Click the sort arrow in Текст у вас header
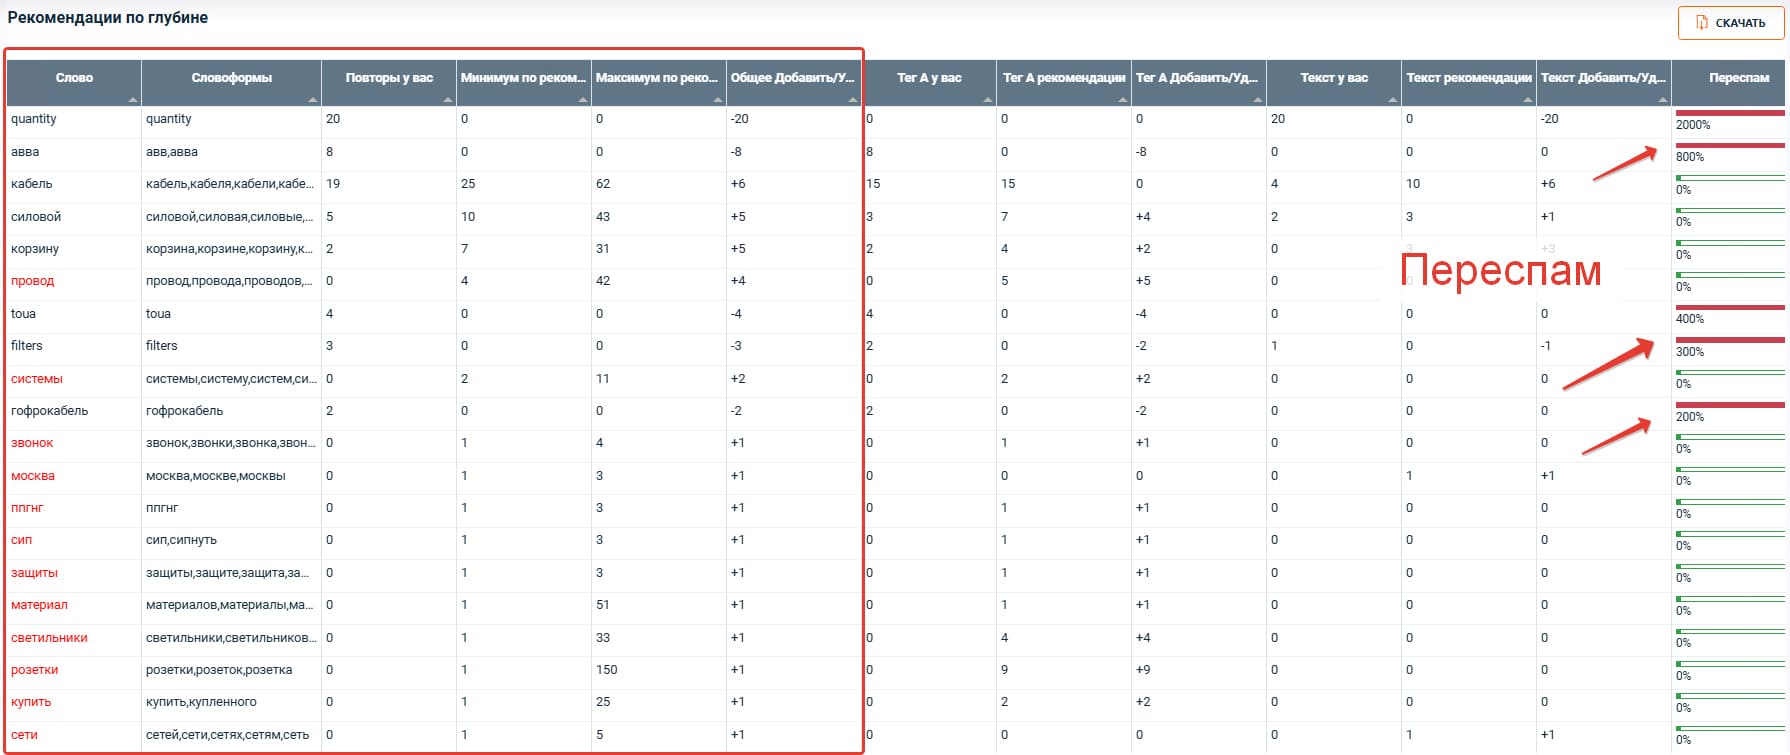1790x755 pixels. [x=1393, y=100]
